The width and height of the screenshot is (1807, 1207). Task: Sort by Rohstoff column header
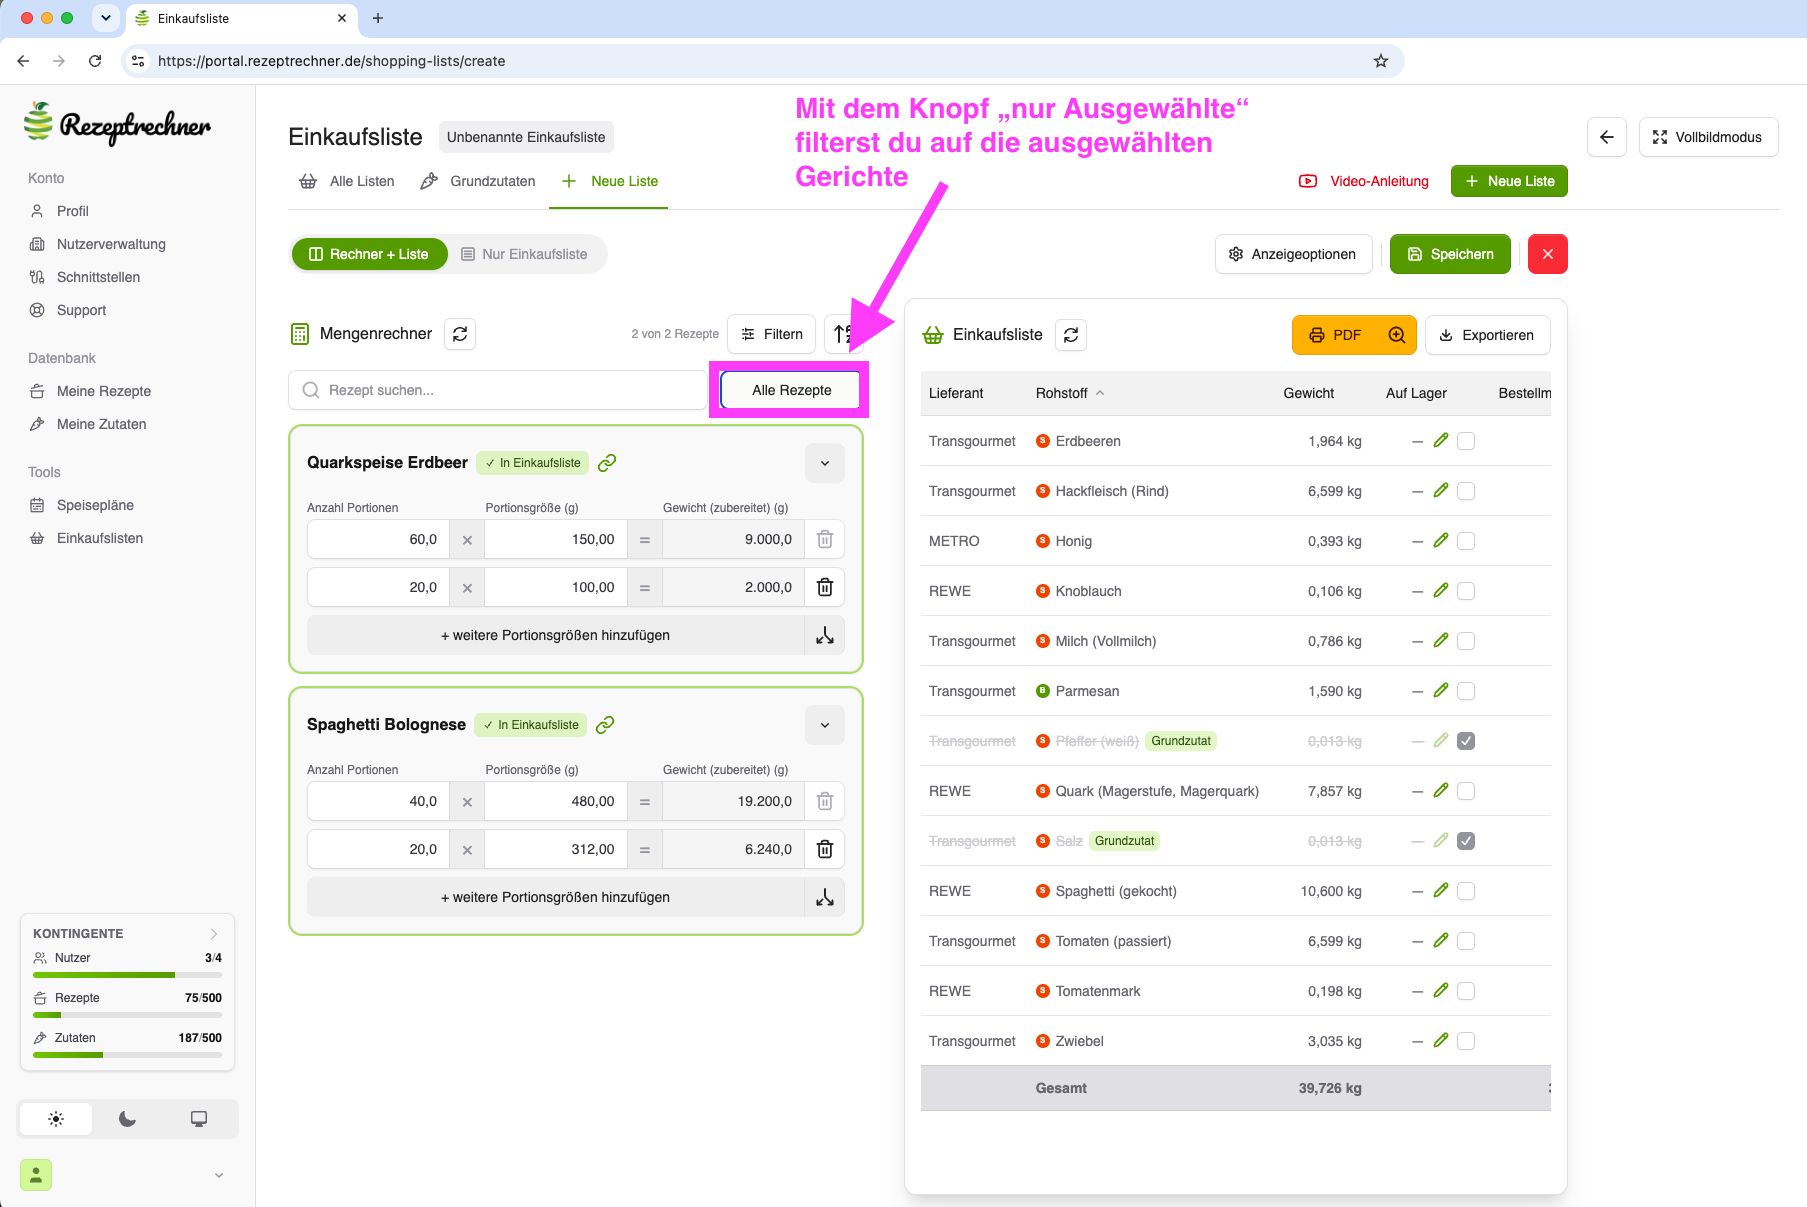coord(1070,393)
